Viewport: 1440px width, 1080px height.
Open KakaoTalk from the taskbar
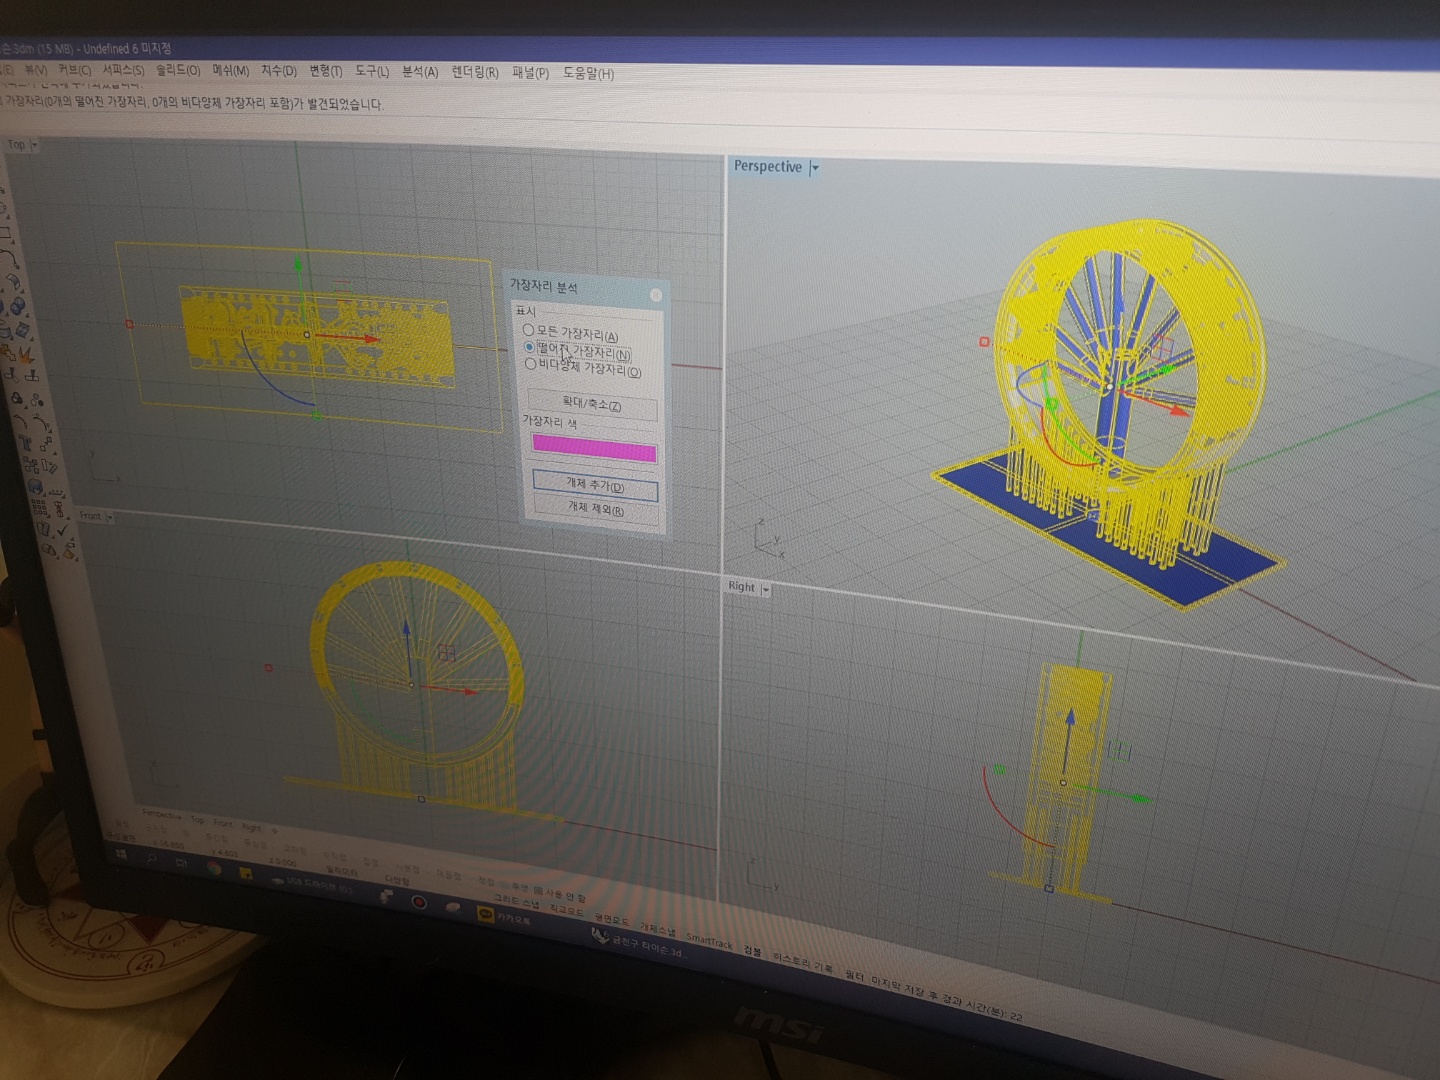click(487, 913)
